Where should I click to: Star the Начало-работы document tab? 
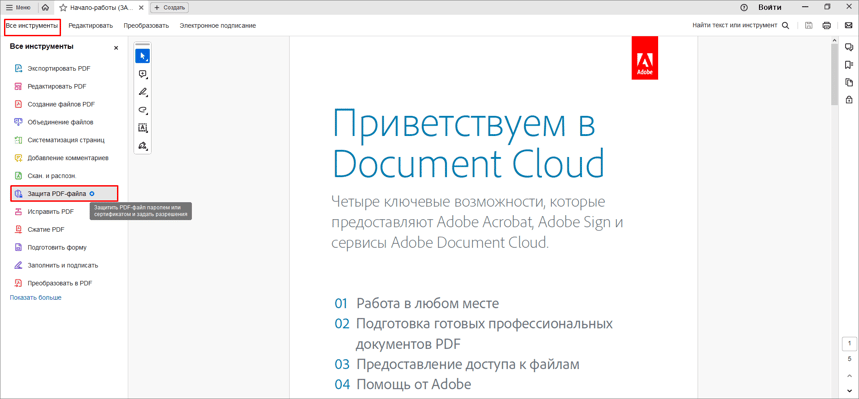click(x=63, y=8)
